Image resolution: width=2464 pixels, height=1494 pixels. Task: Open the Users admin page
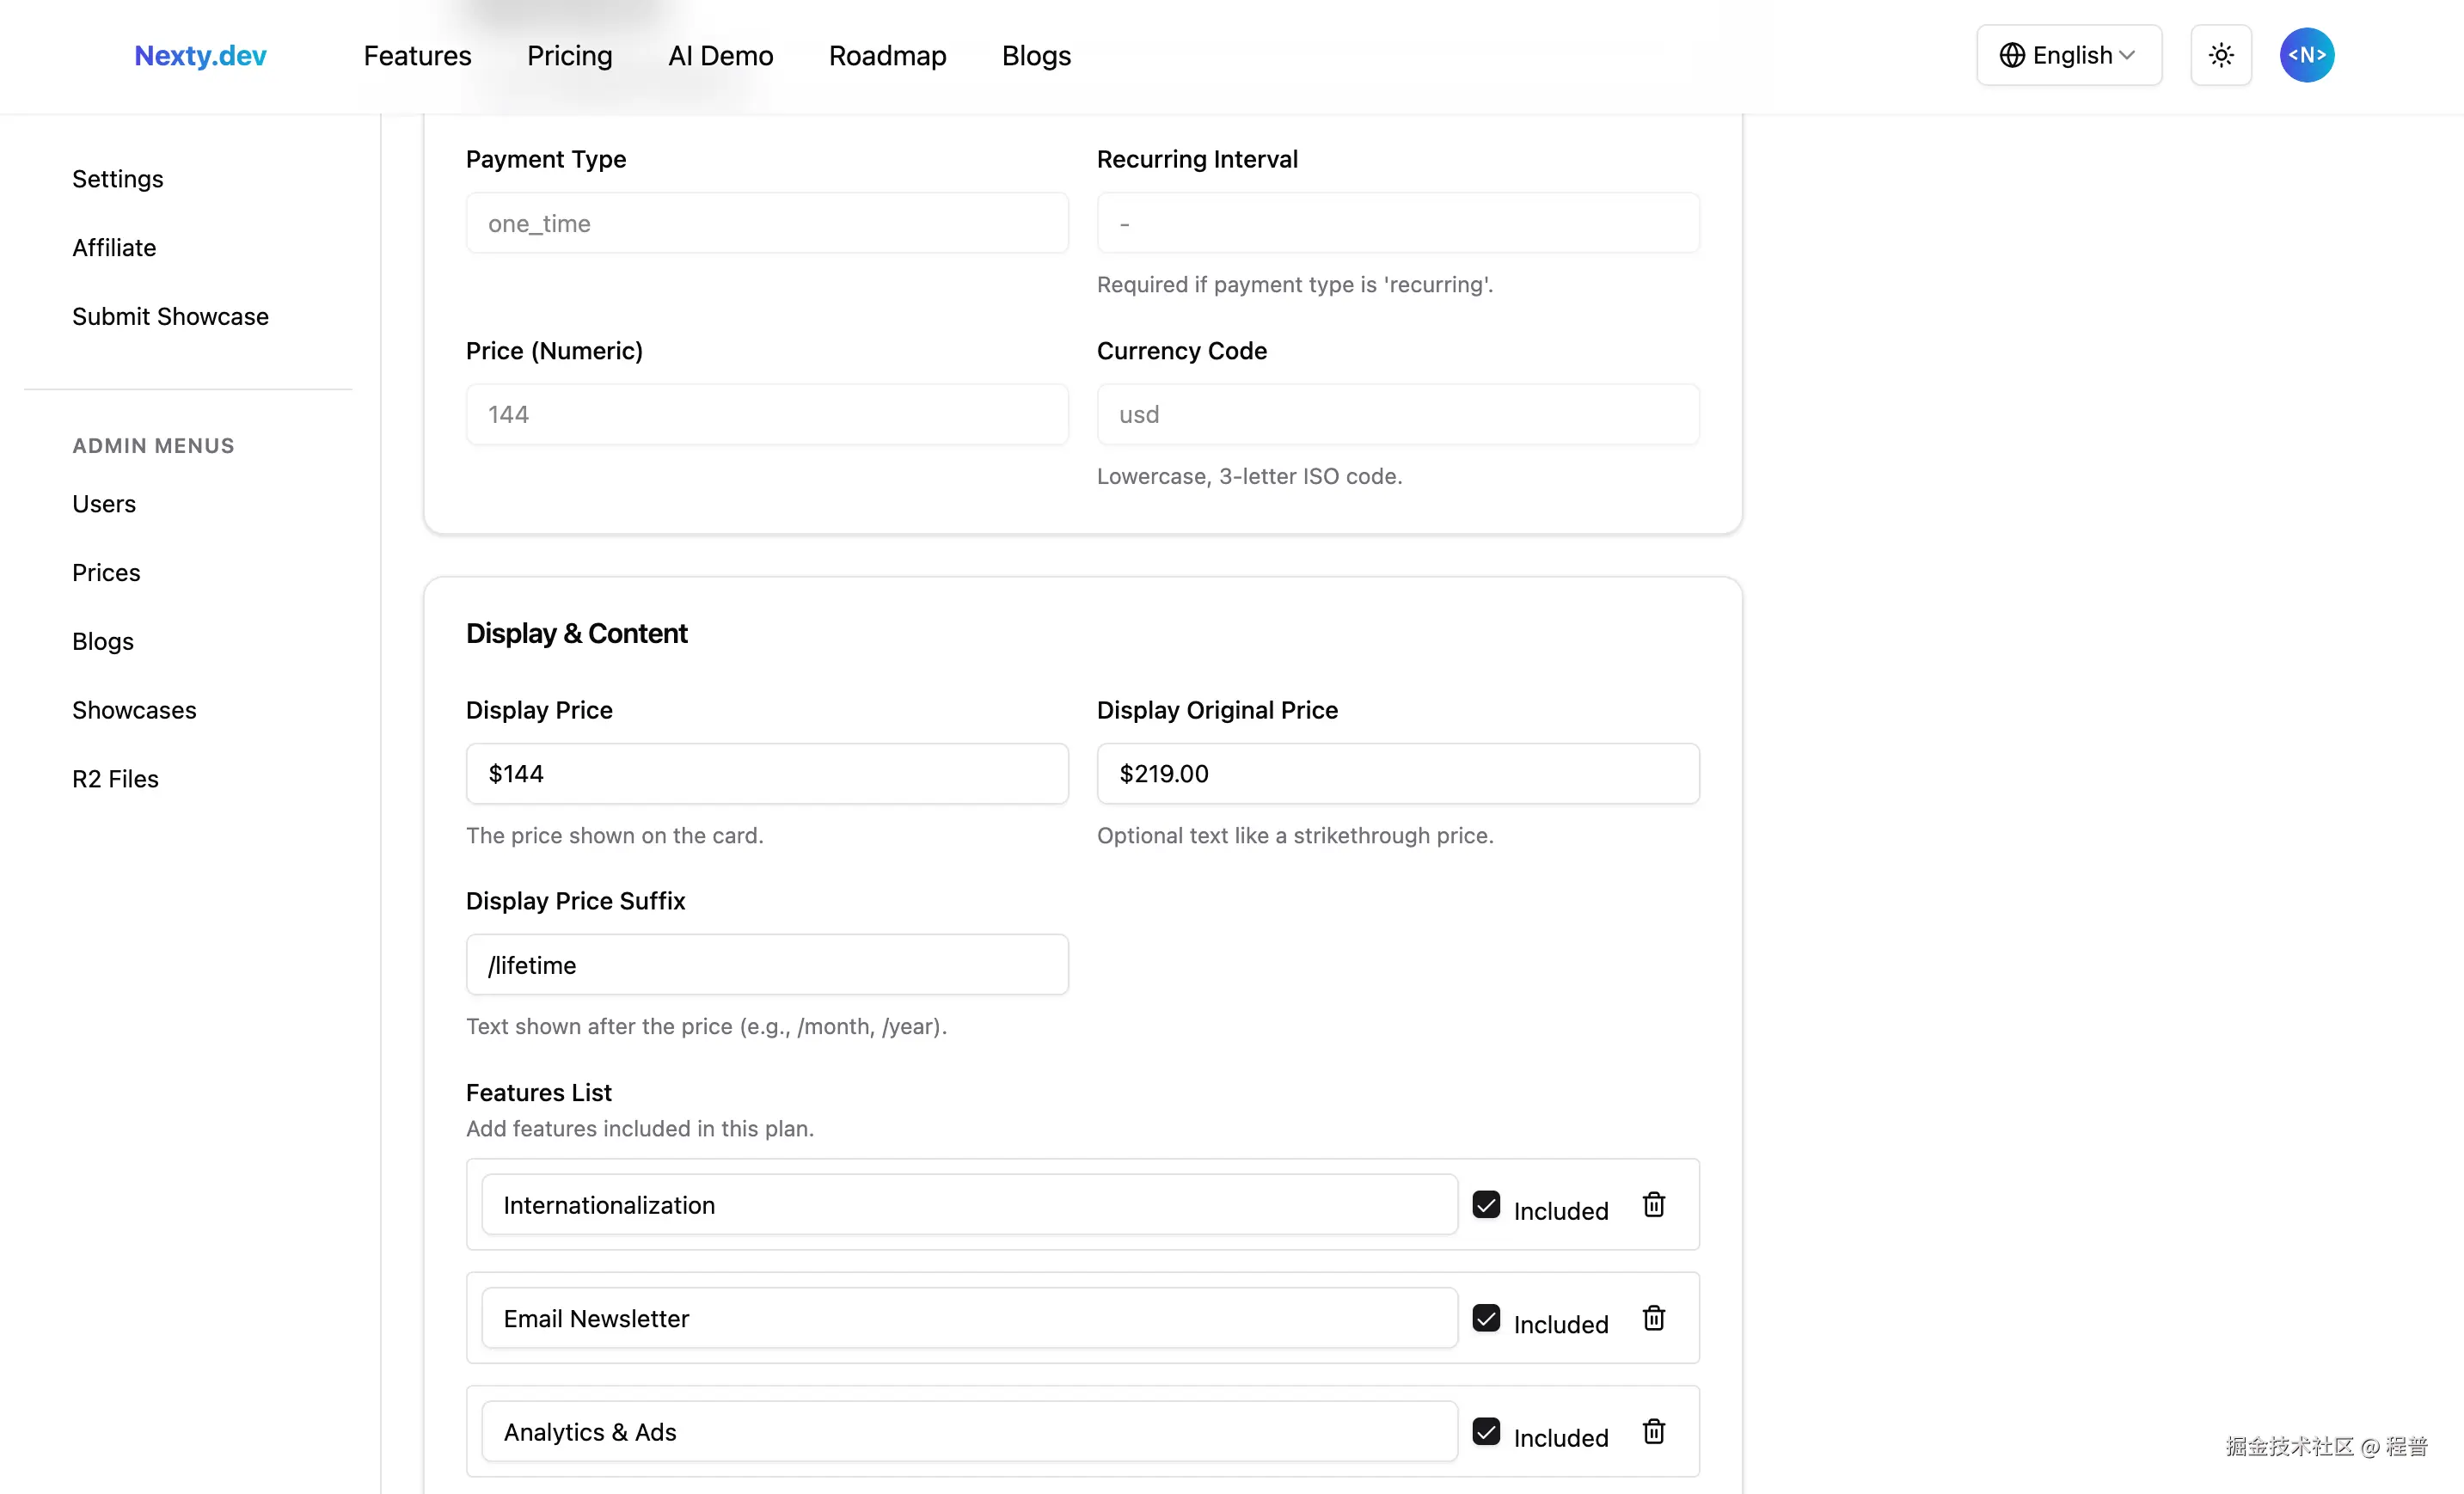coord(103,503)
